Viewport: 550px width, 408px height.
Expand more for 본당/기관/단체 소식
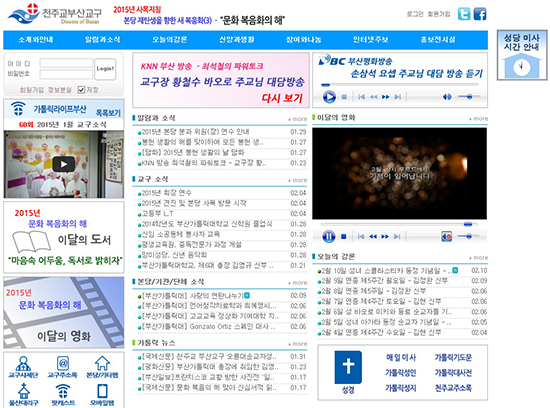[x=298, y=283]
